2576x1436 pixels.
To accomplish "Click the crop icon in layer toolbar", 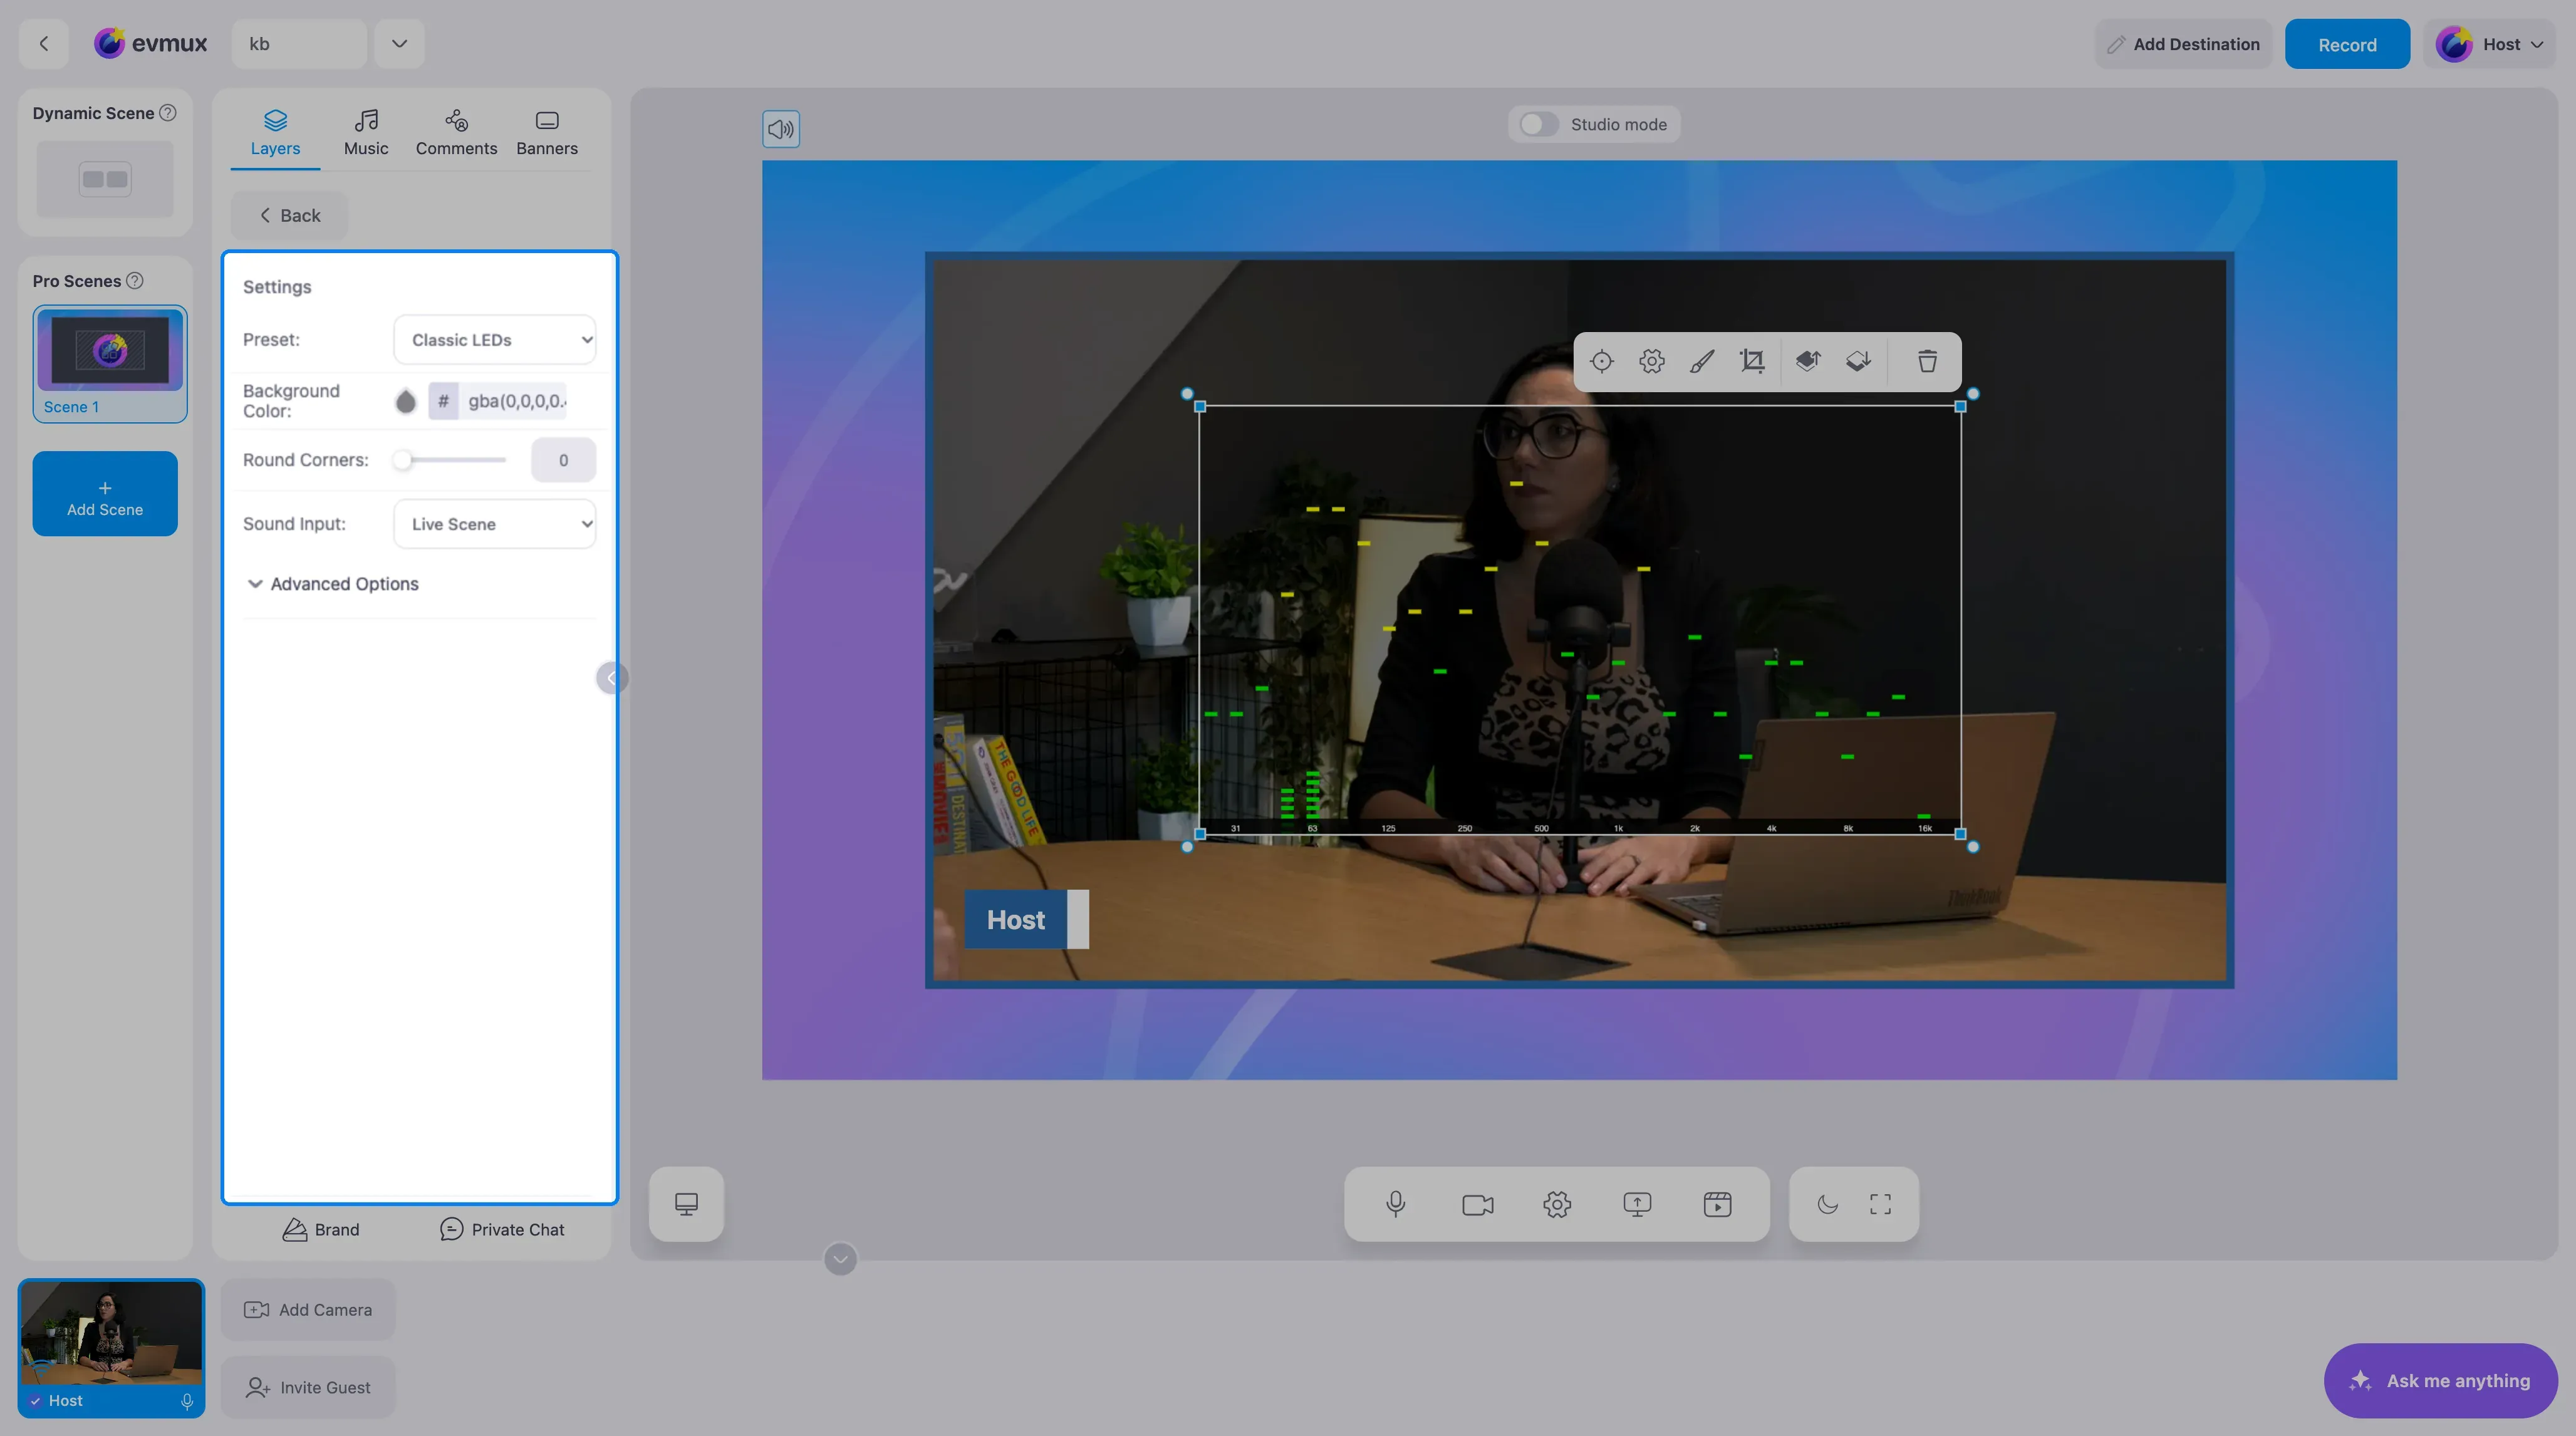I will click(1752, 361).
